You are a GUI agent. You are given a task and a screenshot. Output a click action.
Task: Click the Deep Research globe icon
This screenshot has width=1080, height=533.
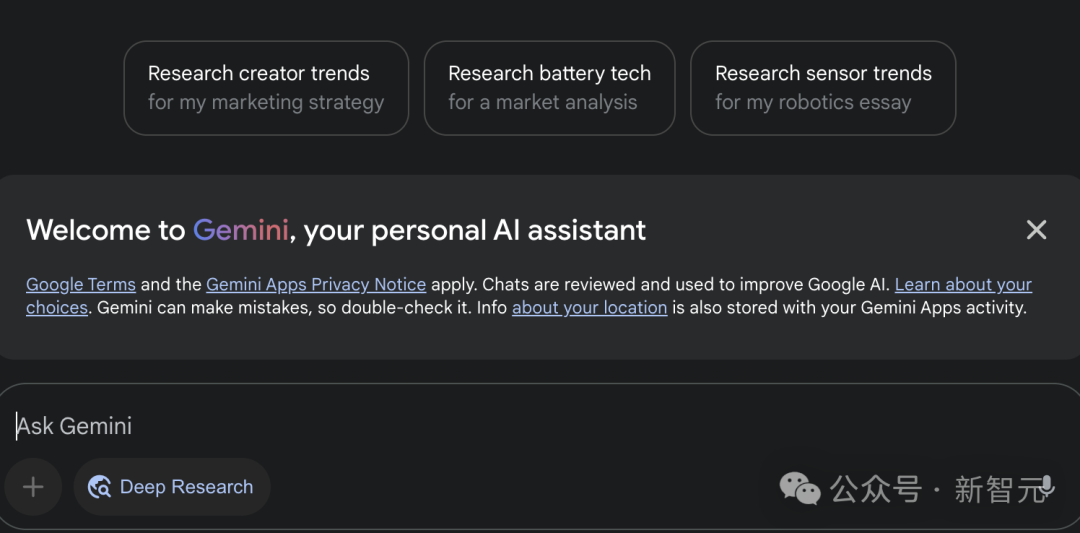pos(100,487)
